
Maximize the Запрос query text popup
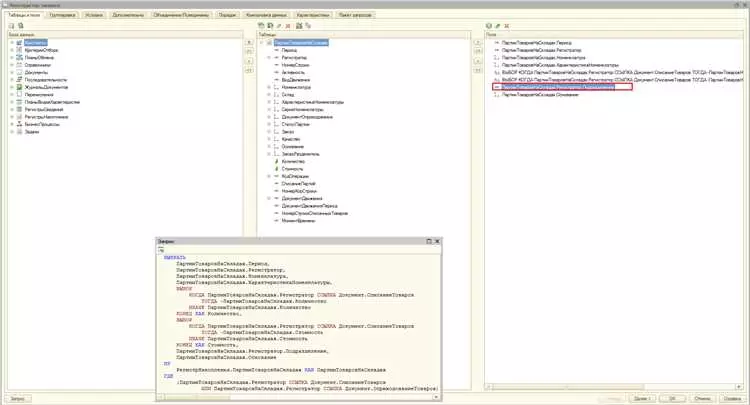pos(429,241)
